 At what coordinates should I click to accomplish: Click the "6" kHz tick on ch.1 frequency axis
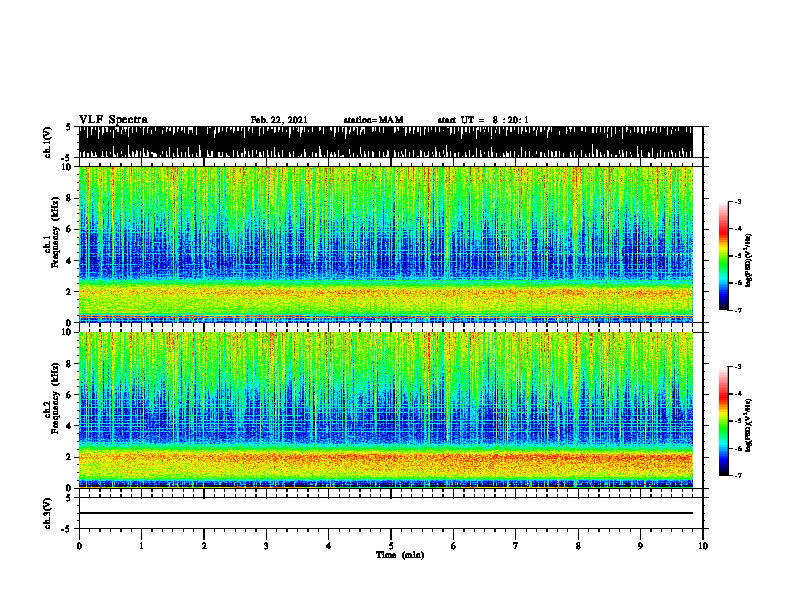[69, 229]
